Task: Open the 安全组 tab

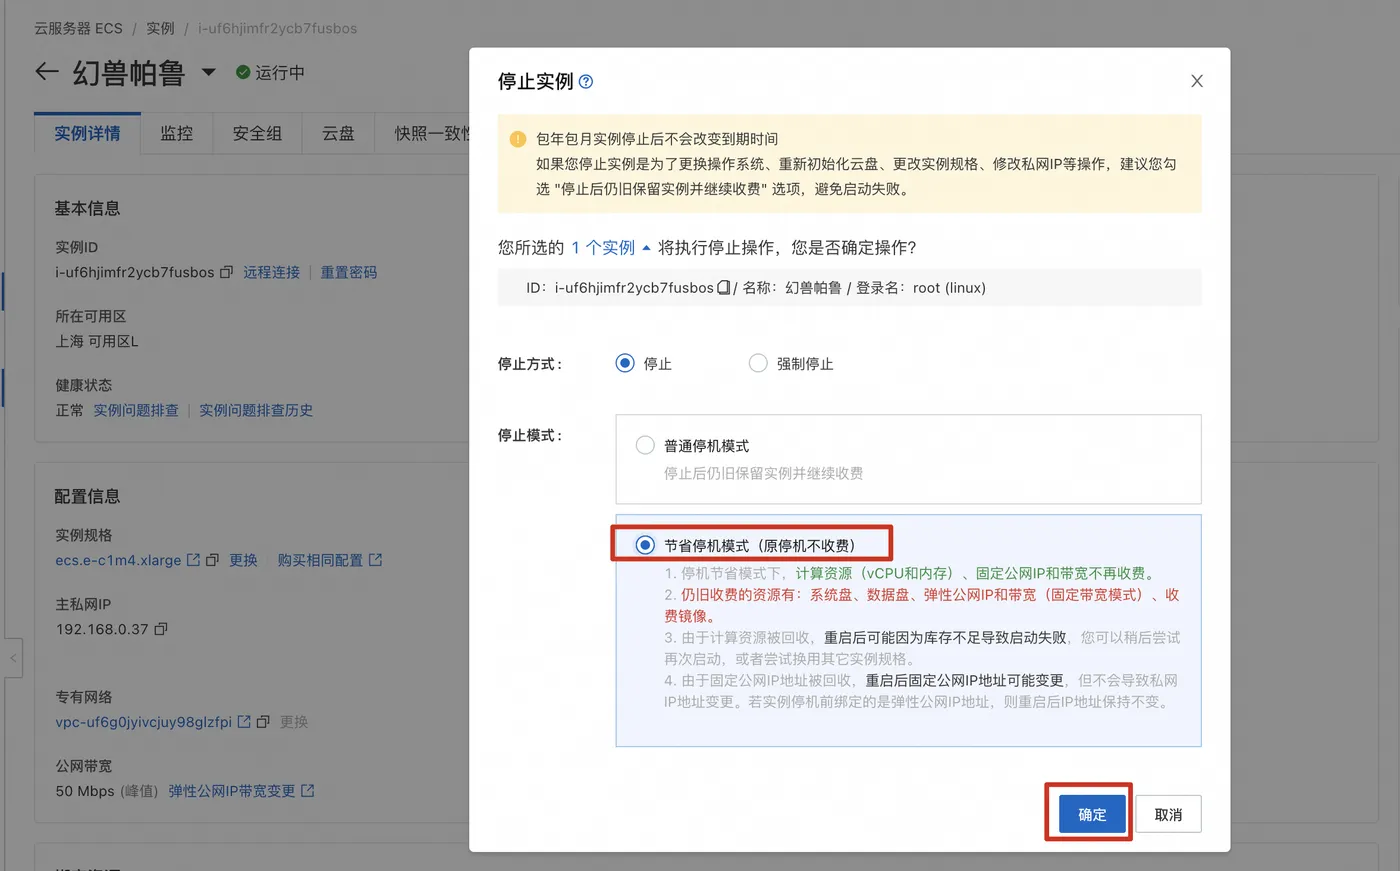Action: tap(257, 133)
